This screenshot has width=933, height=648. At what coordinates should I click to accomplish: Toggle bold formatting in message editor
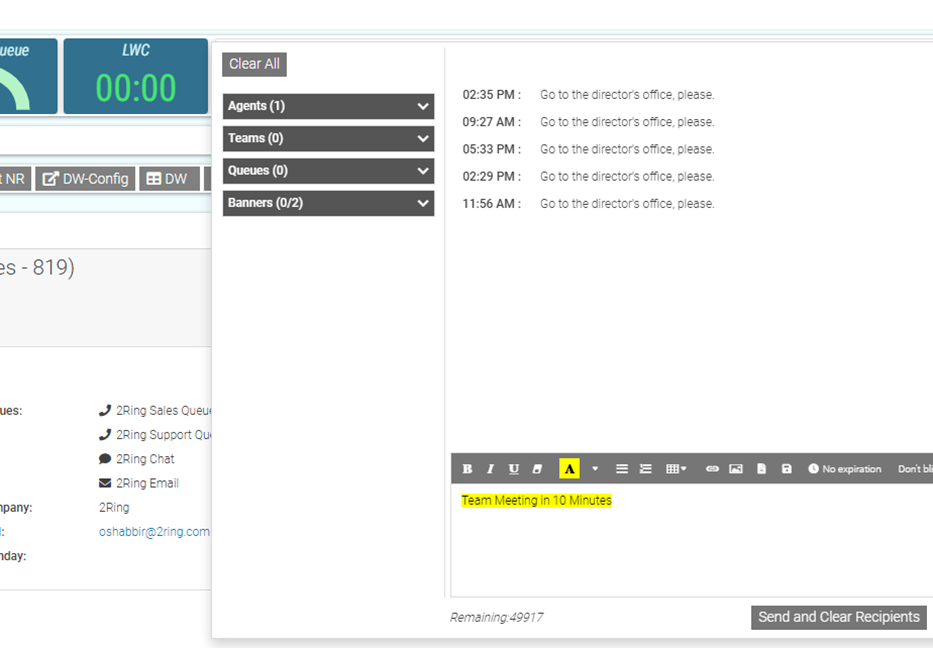(467, 469)
